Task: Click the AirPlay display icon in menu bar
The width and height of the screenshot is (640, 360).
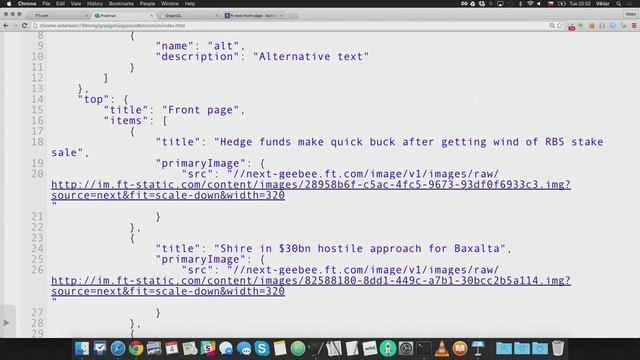Action: tap(500, 4)
